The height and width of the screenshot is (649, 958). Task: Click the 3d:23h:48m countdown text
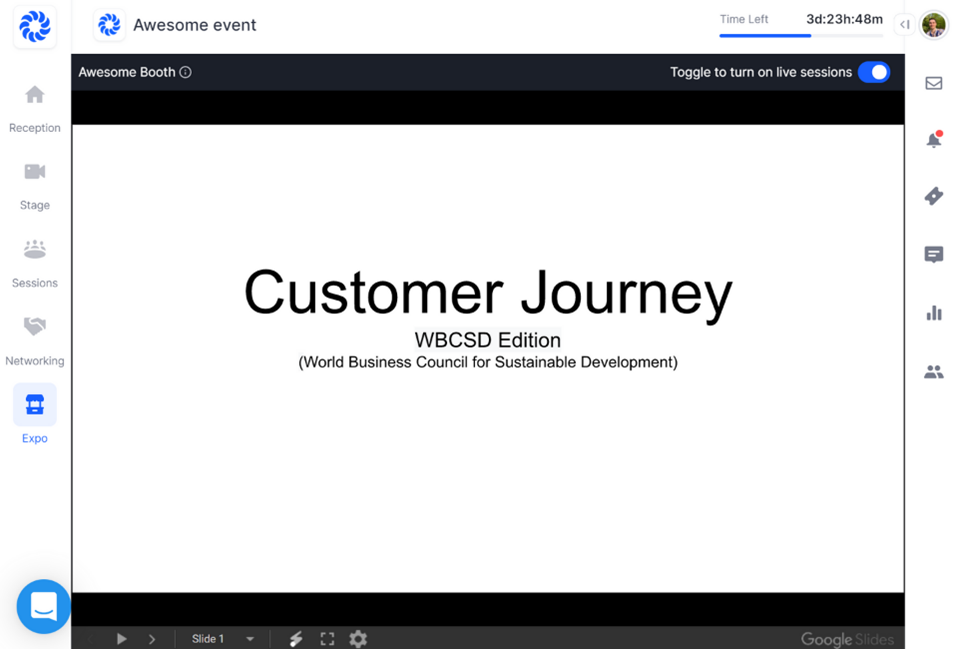[844, 19]
